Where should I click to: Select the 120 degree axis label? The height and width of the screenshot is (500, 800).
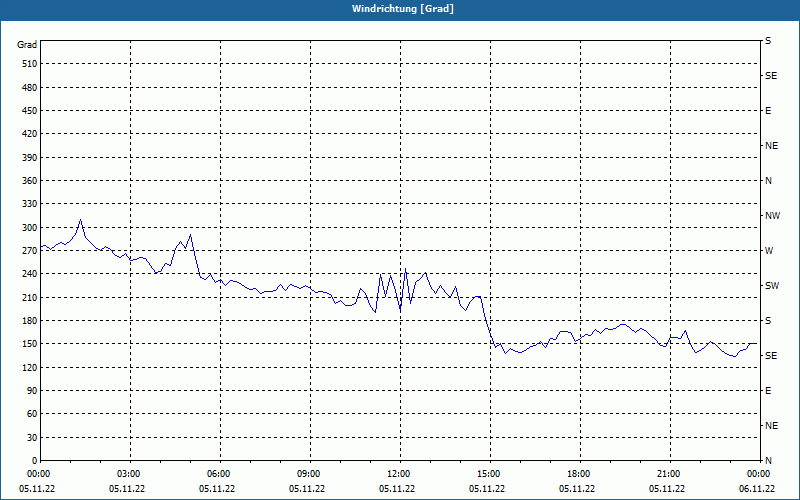tap(30, 367)
